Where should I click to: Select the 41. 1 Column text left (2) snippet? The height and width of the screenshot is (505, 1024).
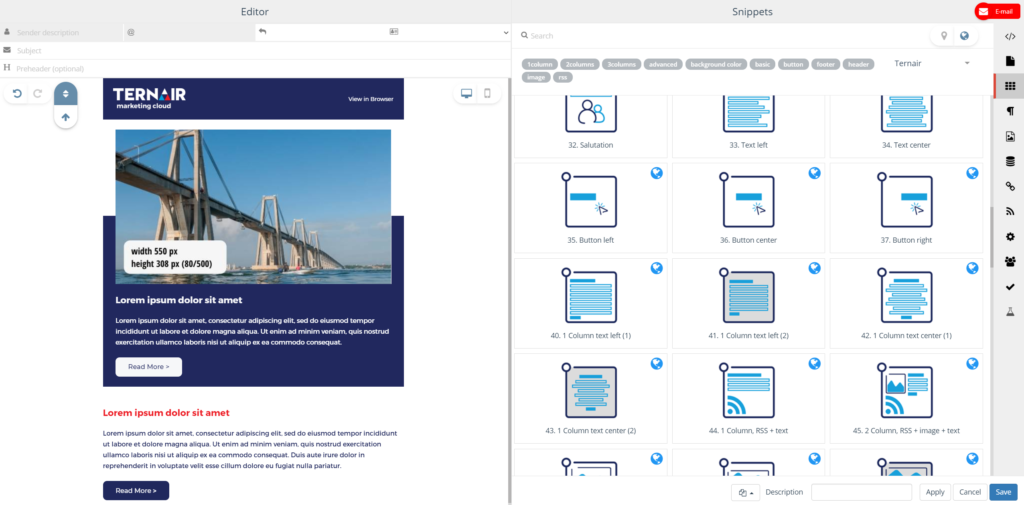coord(748,303)
